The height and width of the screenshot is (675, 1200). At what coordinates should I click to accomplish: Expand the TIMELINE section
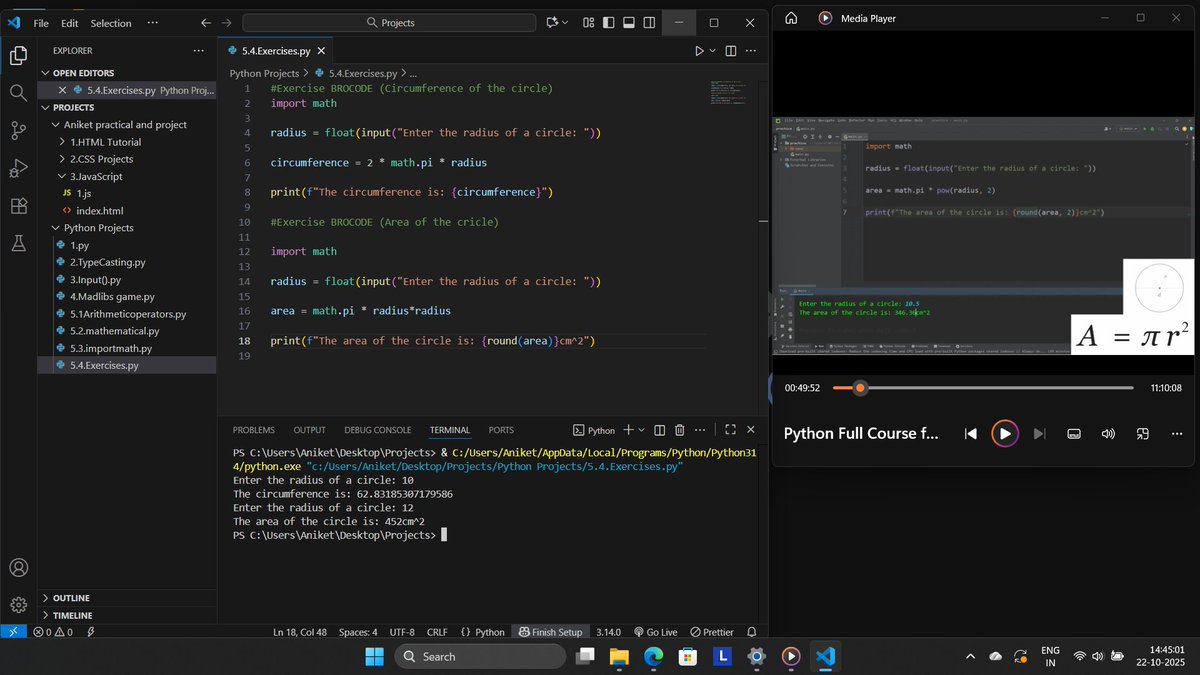pos(45,615)
